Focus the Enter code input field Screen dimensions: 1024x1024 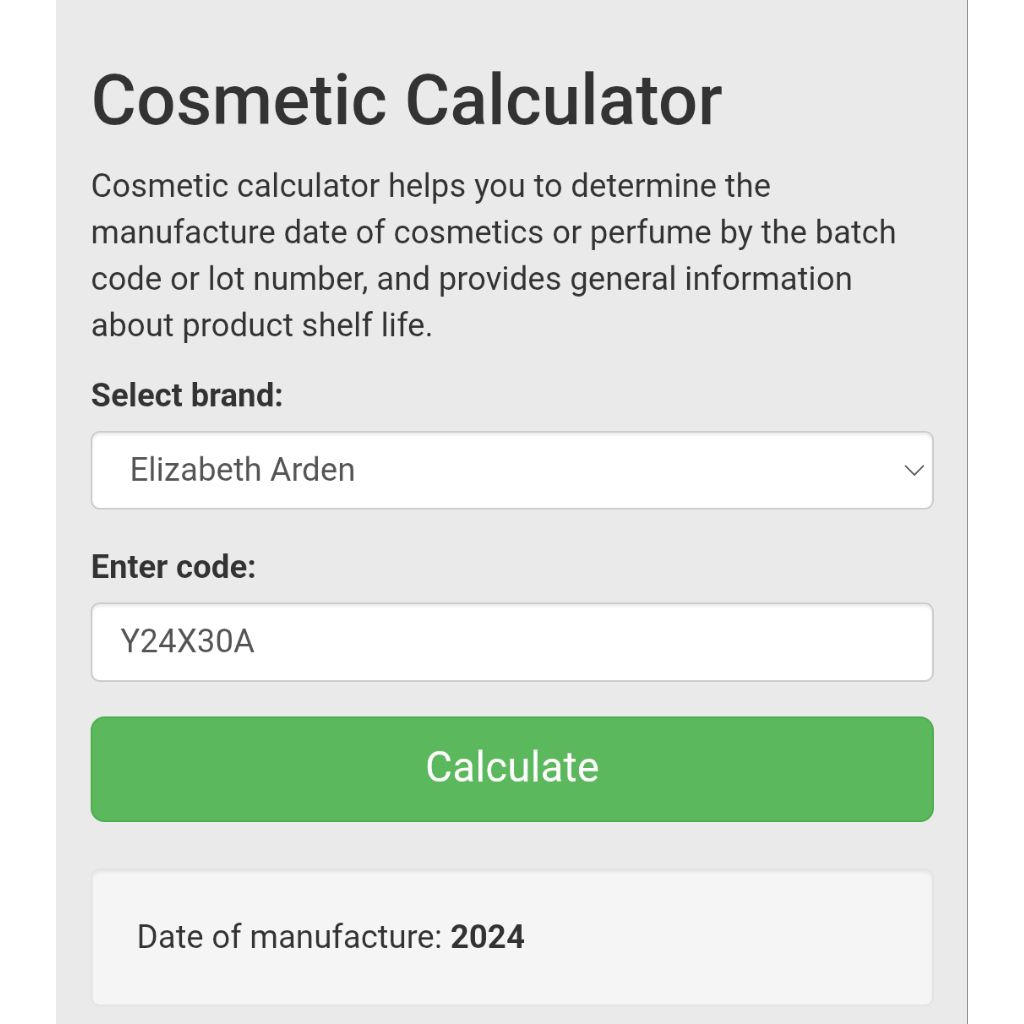click(511, 642)
